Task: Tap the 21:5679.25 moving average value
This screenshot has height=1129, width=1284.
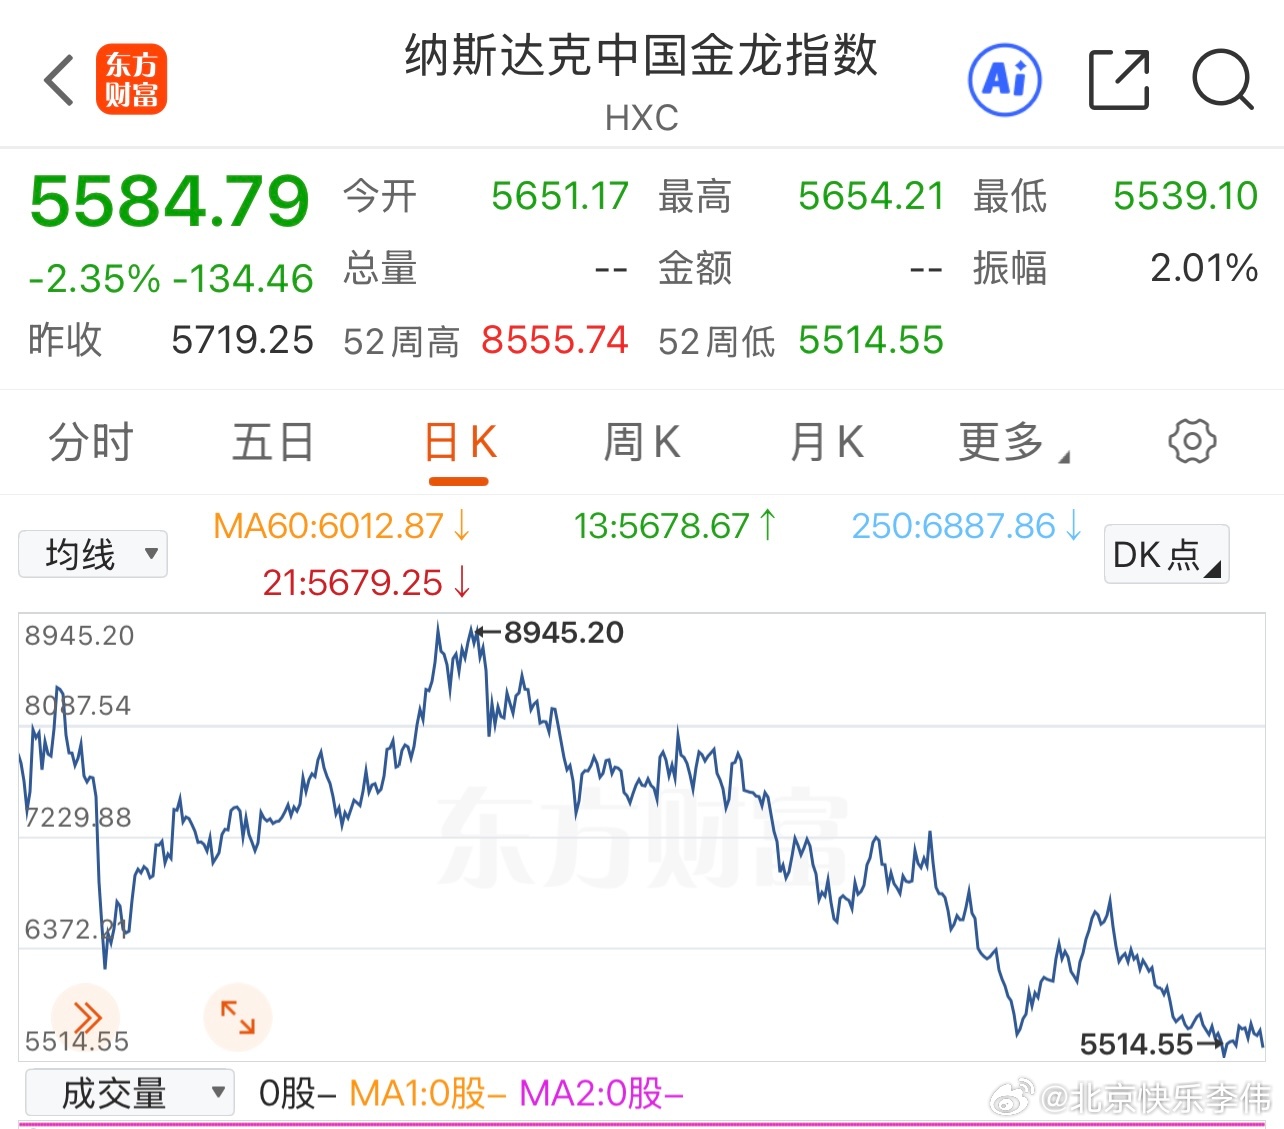Action: (x=367, y=582)
